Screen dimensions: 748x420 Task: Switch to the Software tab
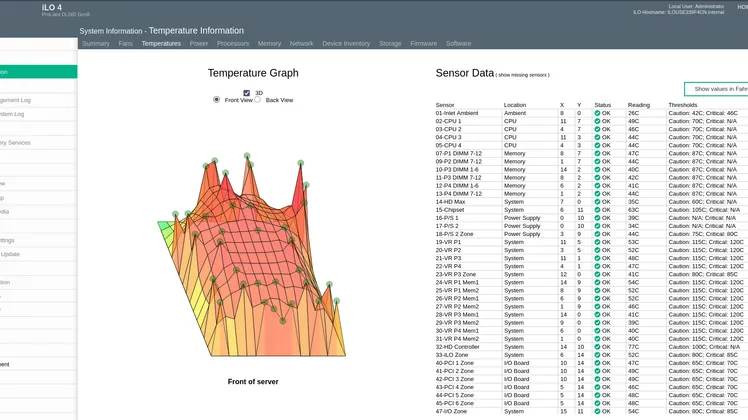458,43
